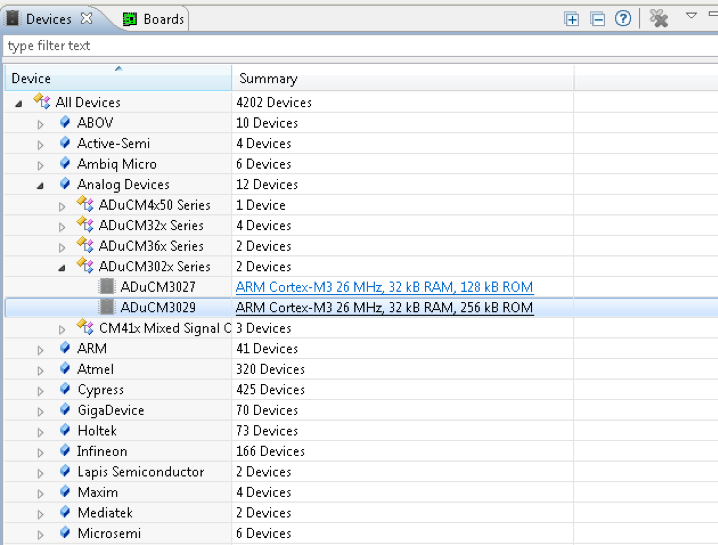718x545 pixels.
Task: Expand the Infineon vendor node
Action: pos(40,452)
